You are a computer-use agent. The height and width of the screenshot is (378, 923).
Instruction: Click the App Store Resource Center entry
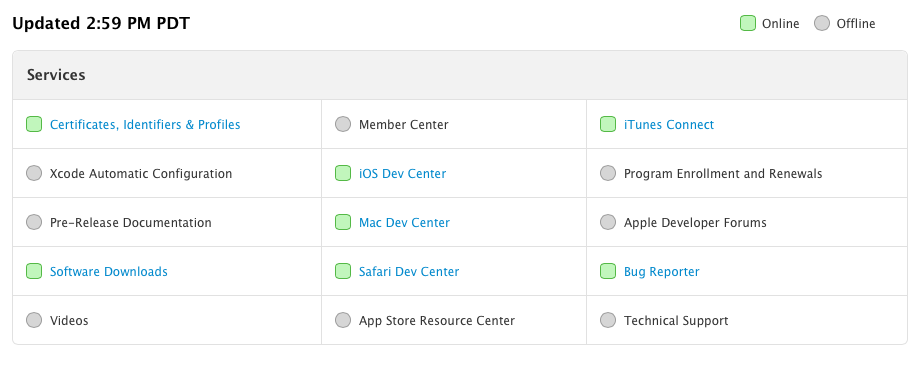tap(437, 321)
